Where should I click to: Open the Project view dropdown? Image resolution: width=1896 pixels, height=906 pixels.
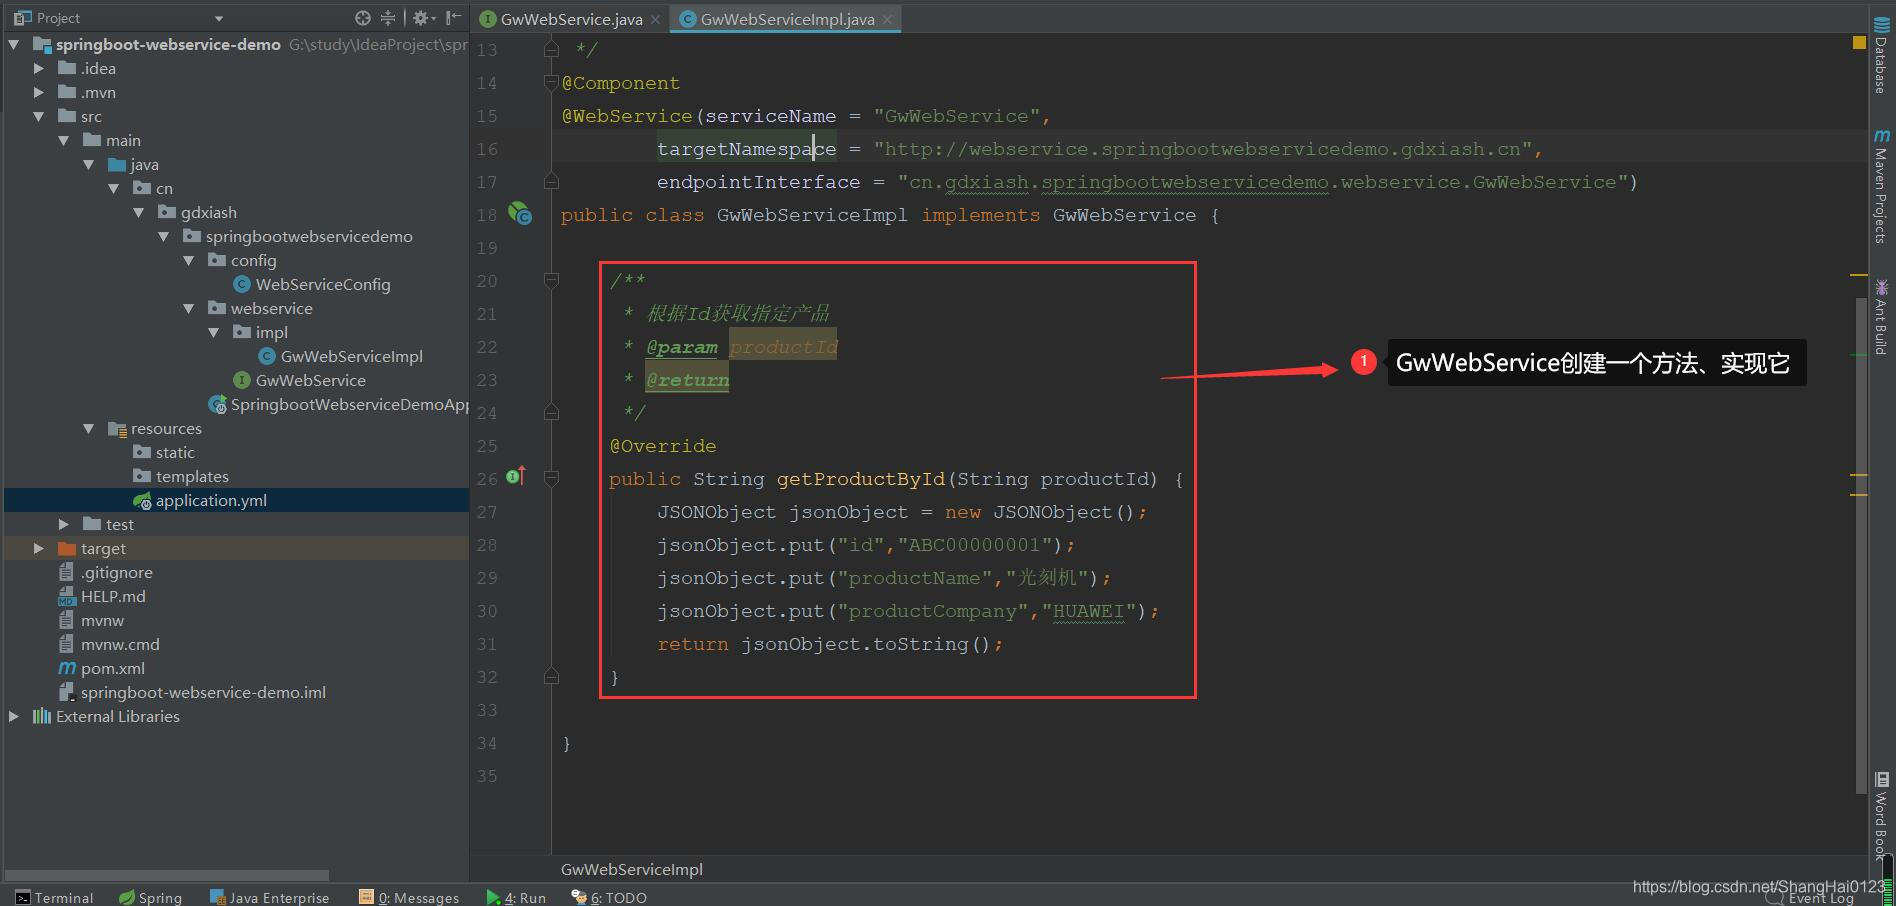click(x=219, y=18)
